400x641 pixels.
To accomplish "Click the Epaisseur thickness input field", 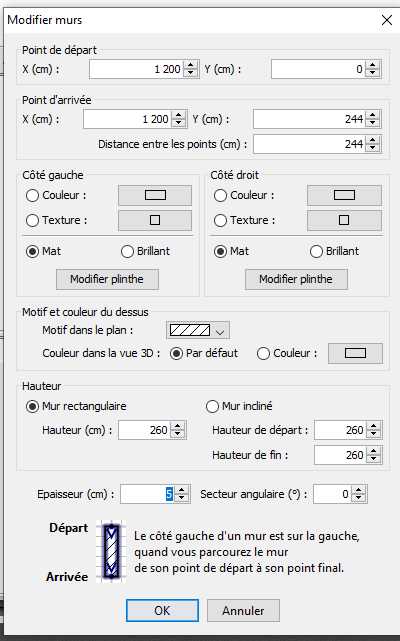I will click(147, 494).
